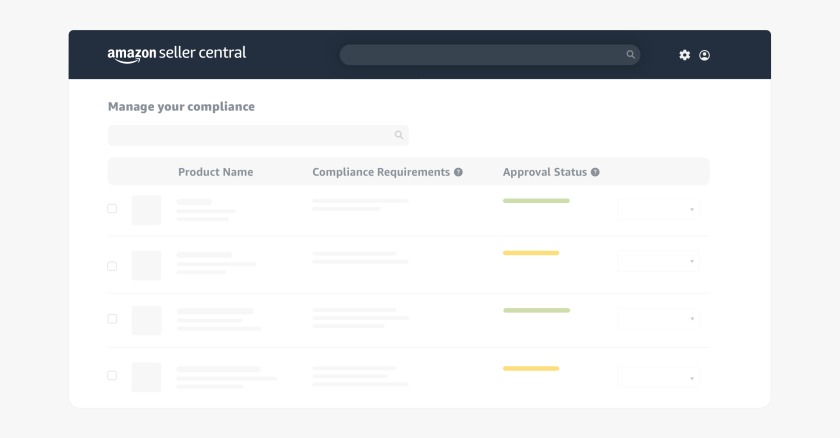Check the second product row checkbox

112,266
